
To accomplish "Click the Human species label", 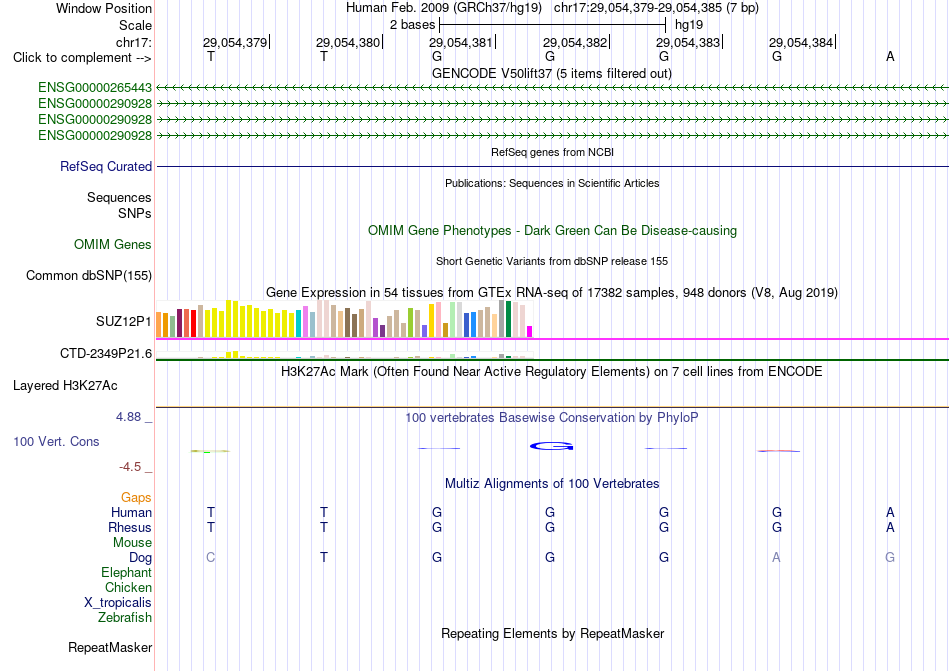I will coord(131,513).
